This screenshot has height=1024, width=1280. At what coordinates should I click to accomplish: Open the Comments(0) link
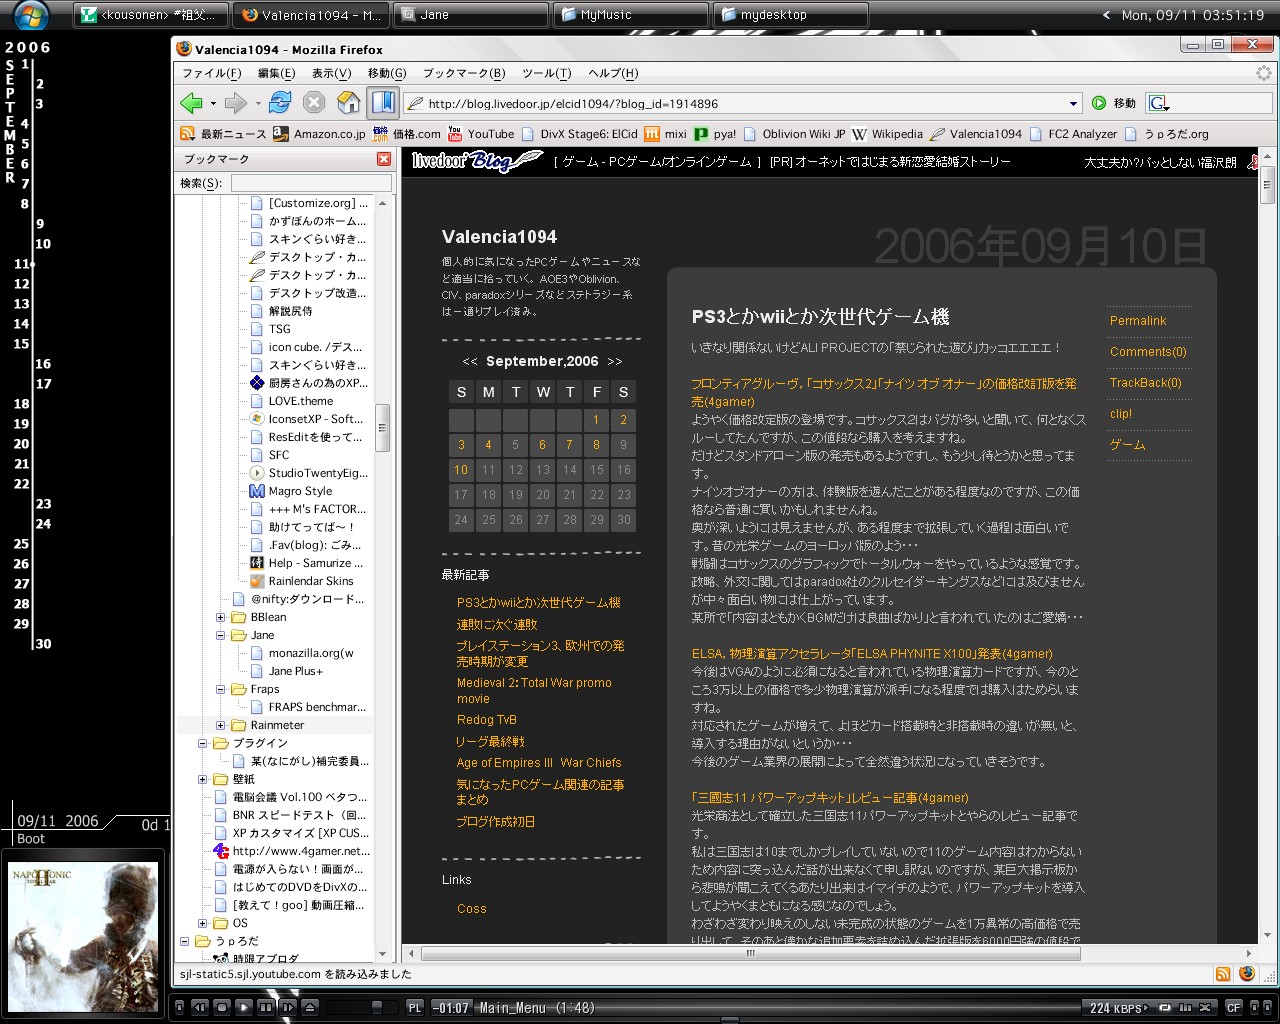point(1148,352)
